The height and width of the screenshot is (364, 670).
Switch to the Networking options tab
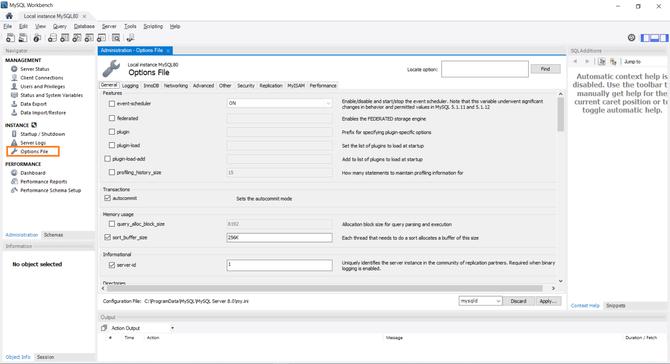click(176, 85)
